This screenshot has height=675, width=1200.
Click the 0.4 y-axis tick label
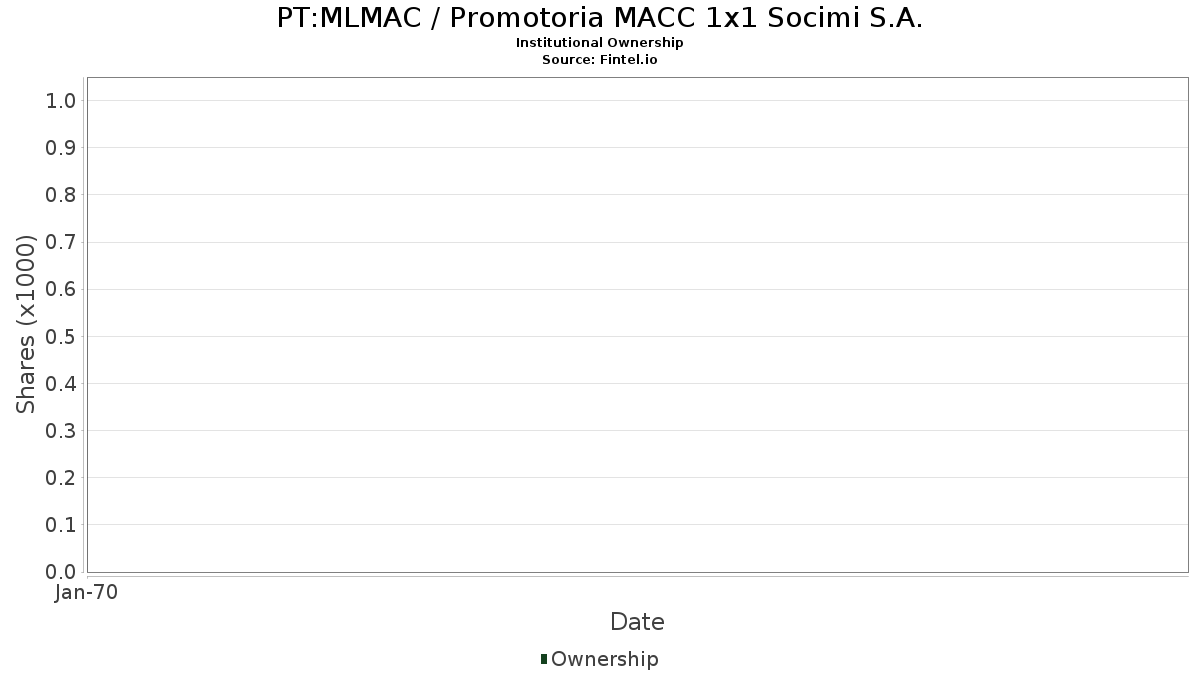click(61, 383)
